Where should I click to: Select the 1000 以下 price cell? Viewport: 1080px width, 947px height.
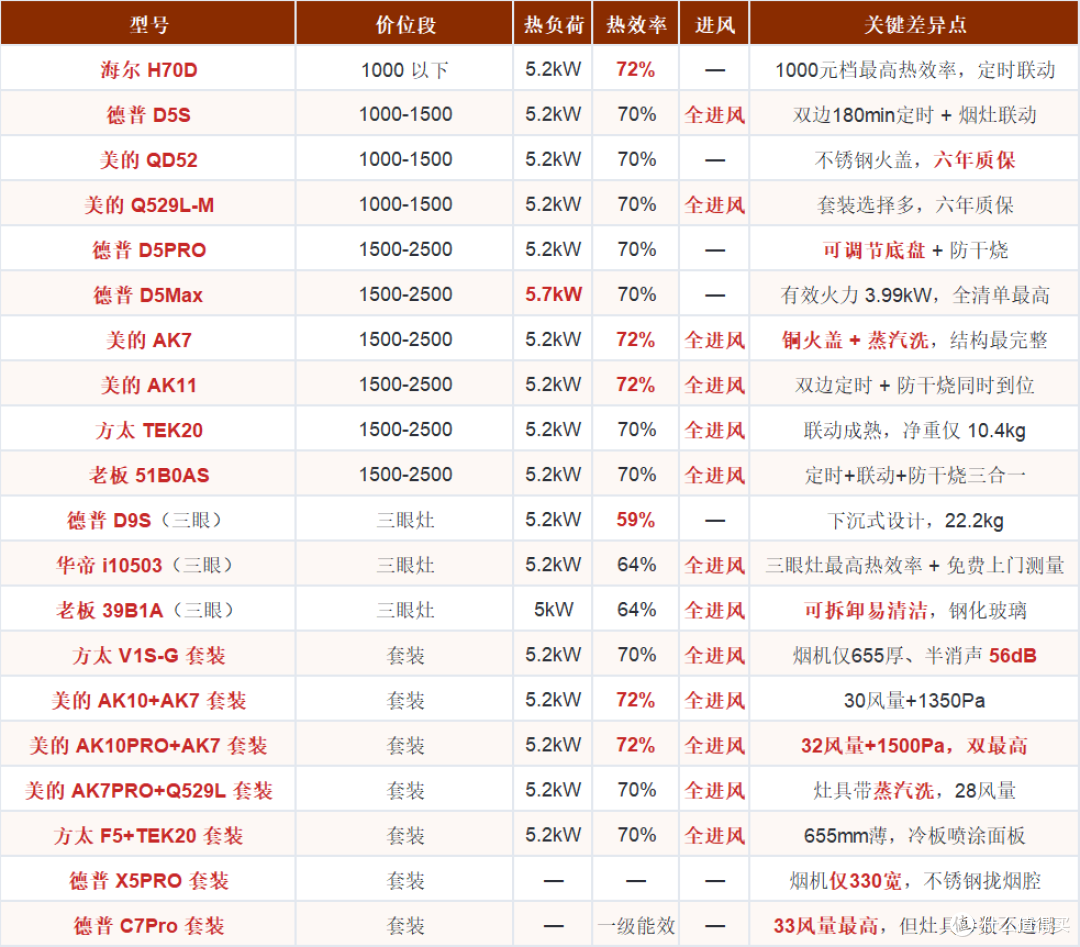coord(406,70)
